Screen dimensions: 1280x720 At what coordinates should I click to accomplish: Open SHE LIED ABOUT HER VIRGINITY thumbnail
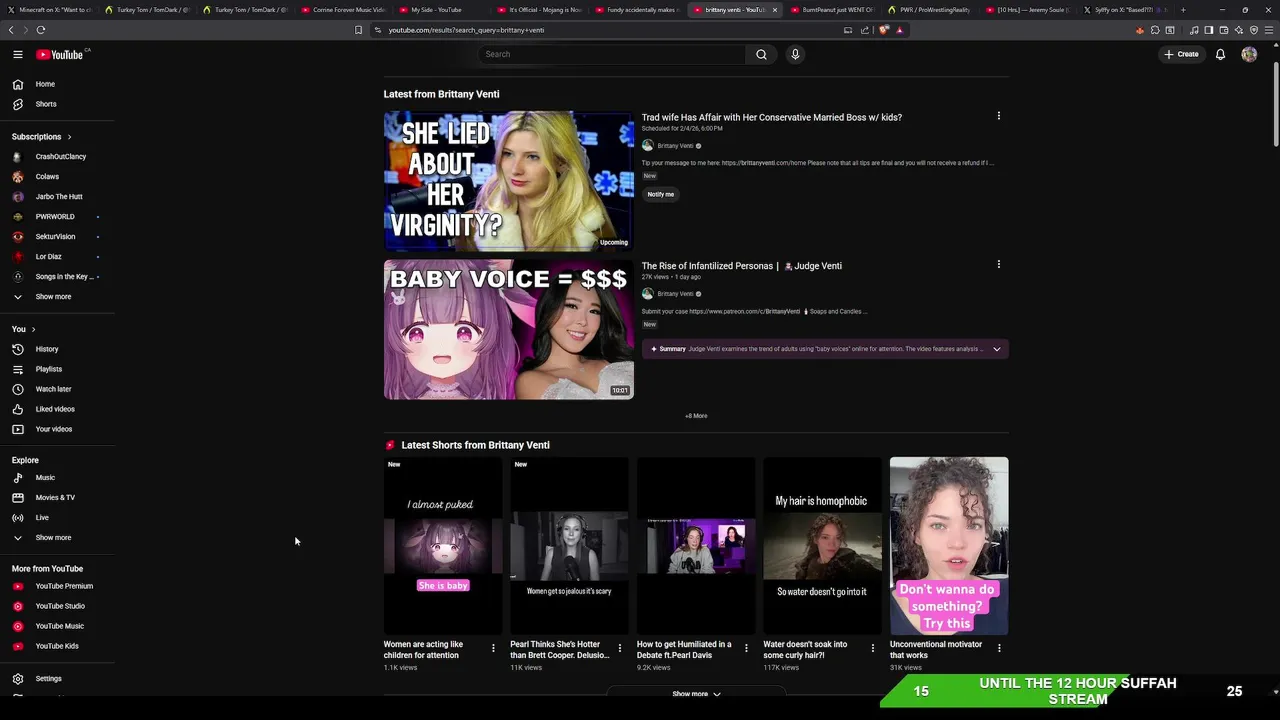click(509, 180)
